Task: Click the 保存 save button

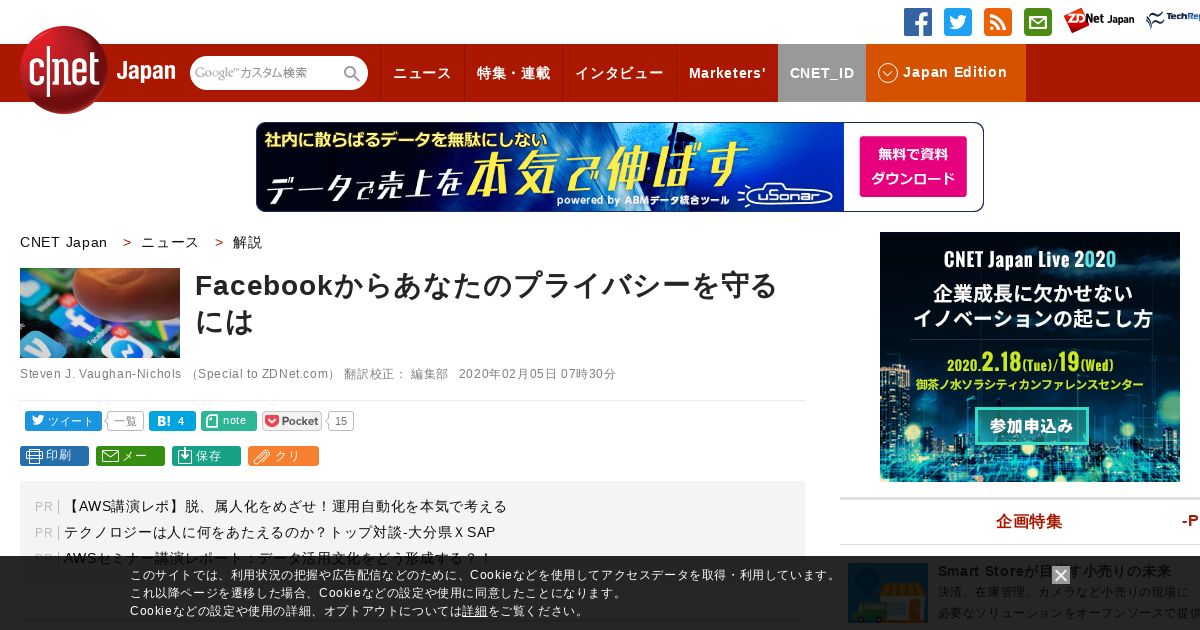Action: point(206,456)
